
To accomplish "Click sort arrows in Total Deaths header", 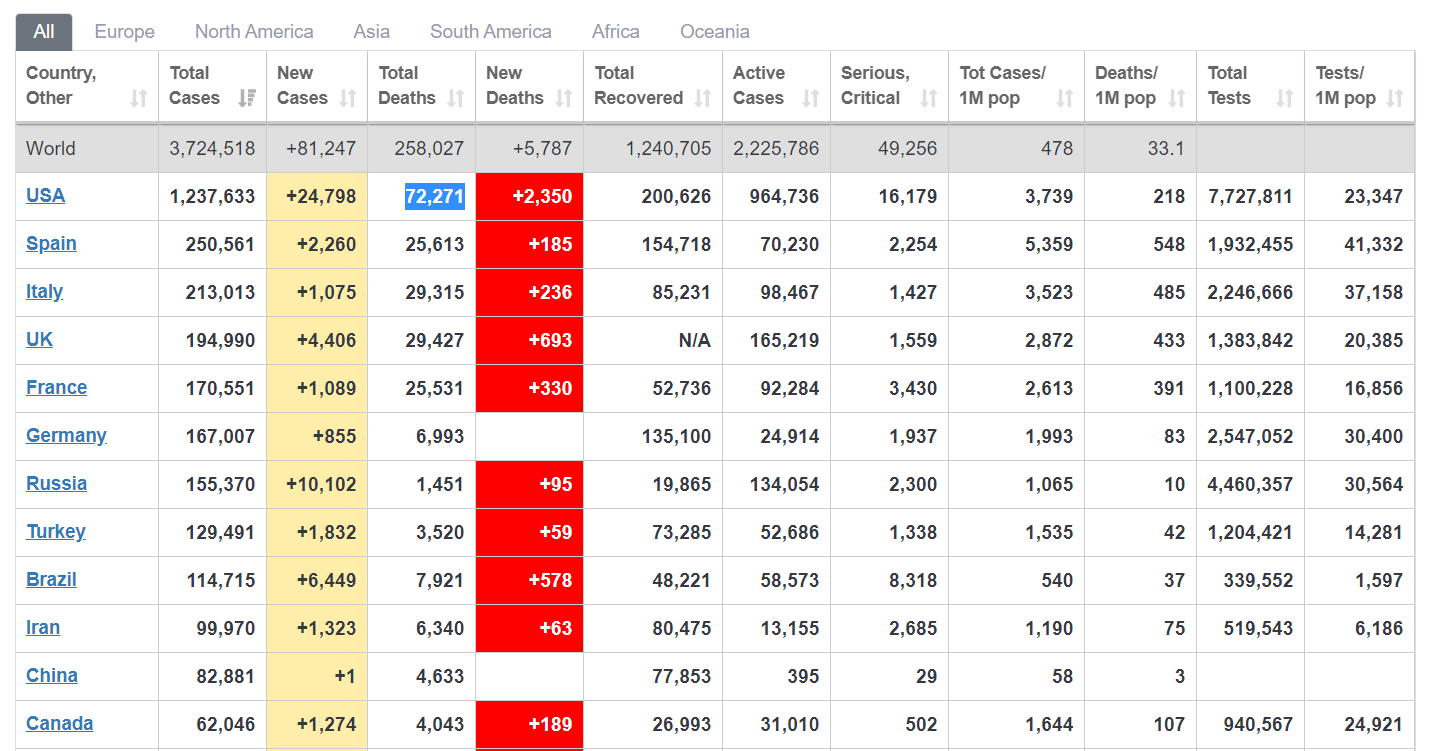I will coord(456,98).
